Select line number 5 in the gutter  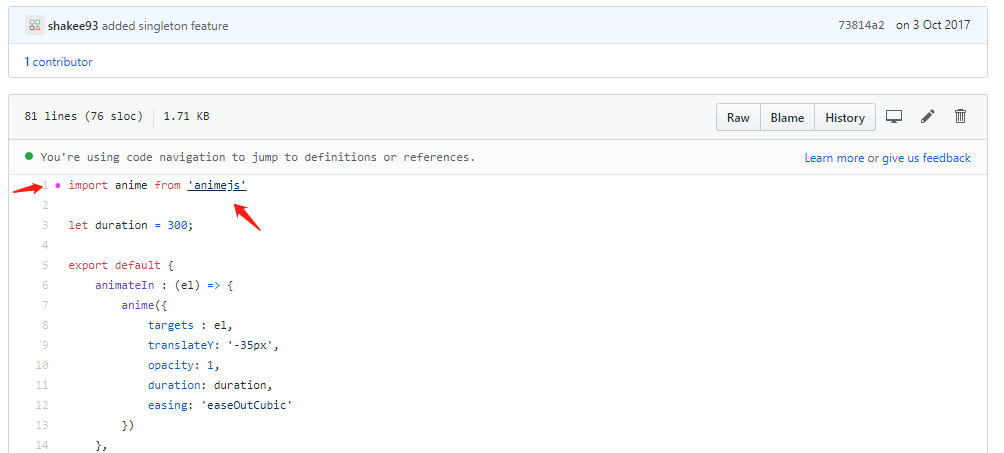(45, 265)
